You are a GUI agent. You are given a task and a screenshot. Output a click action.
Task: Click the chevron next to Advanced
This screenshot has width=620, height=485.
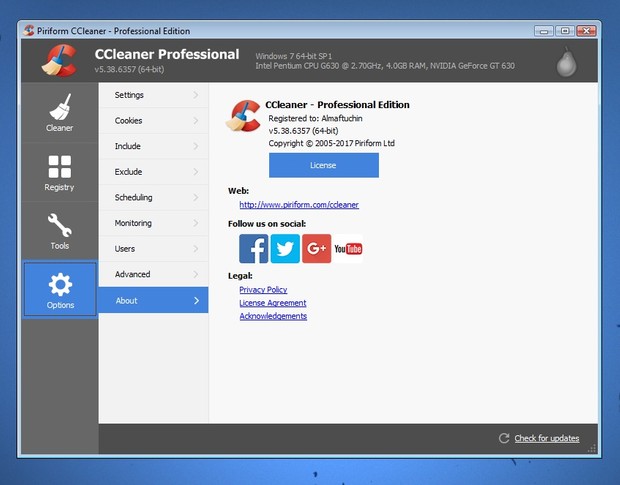point(196,274)
